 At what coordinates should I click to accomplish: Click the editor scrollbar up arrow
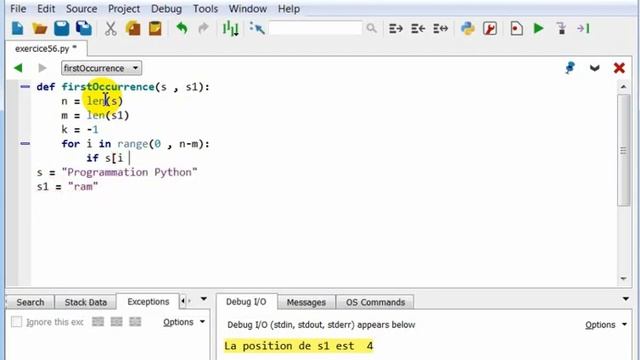(623, 87)
